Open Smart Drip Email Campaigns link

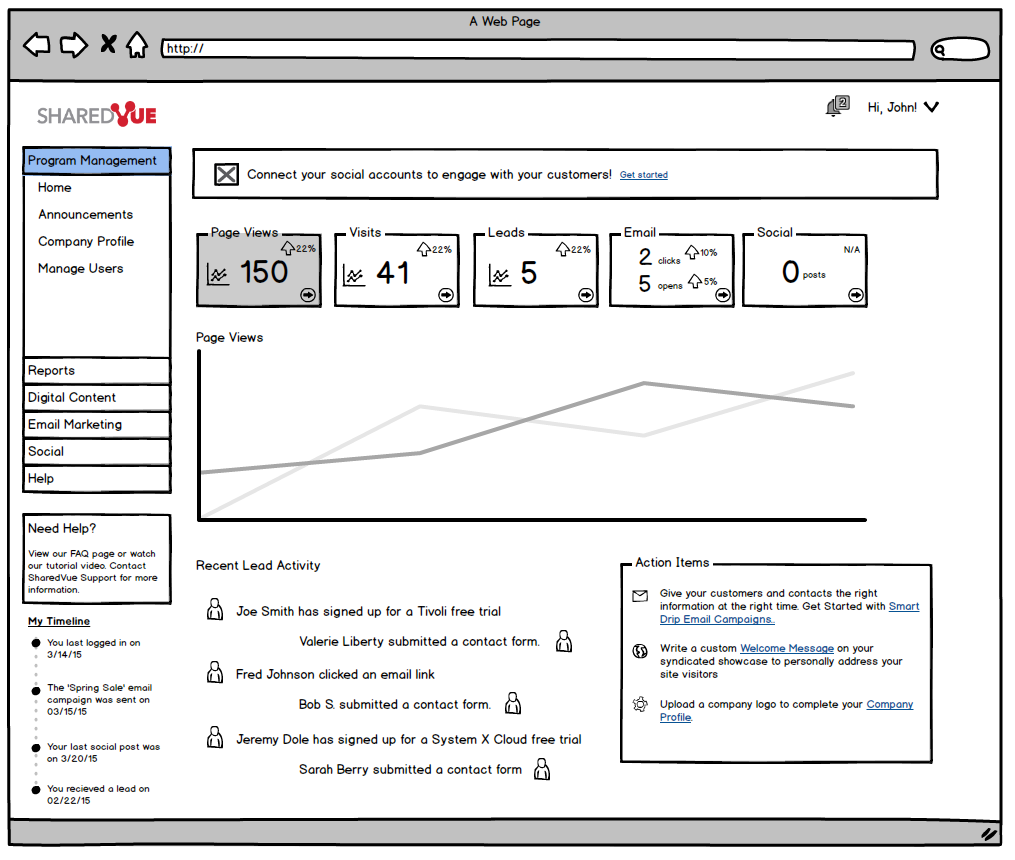tap(789, 613)
